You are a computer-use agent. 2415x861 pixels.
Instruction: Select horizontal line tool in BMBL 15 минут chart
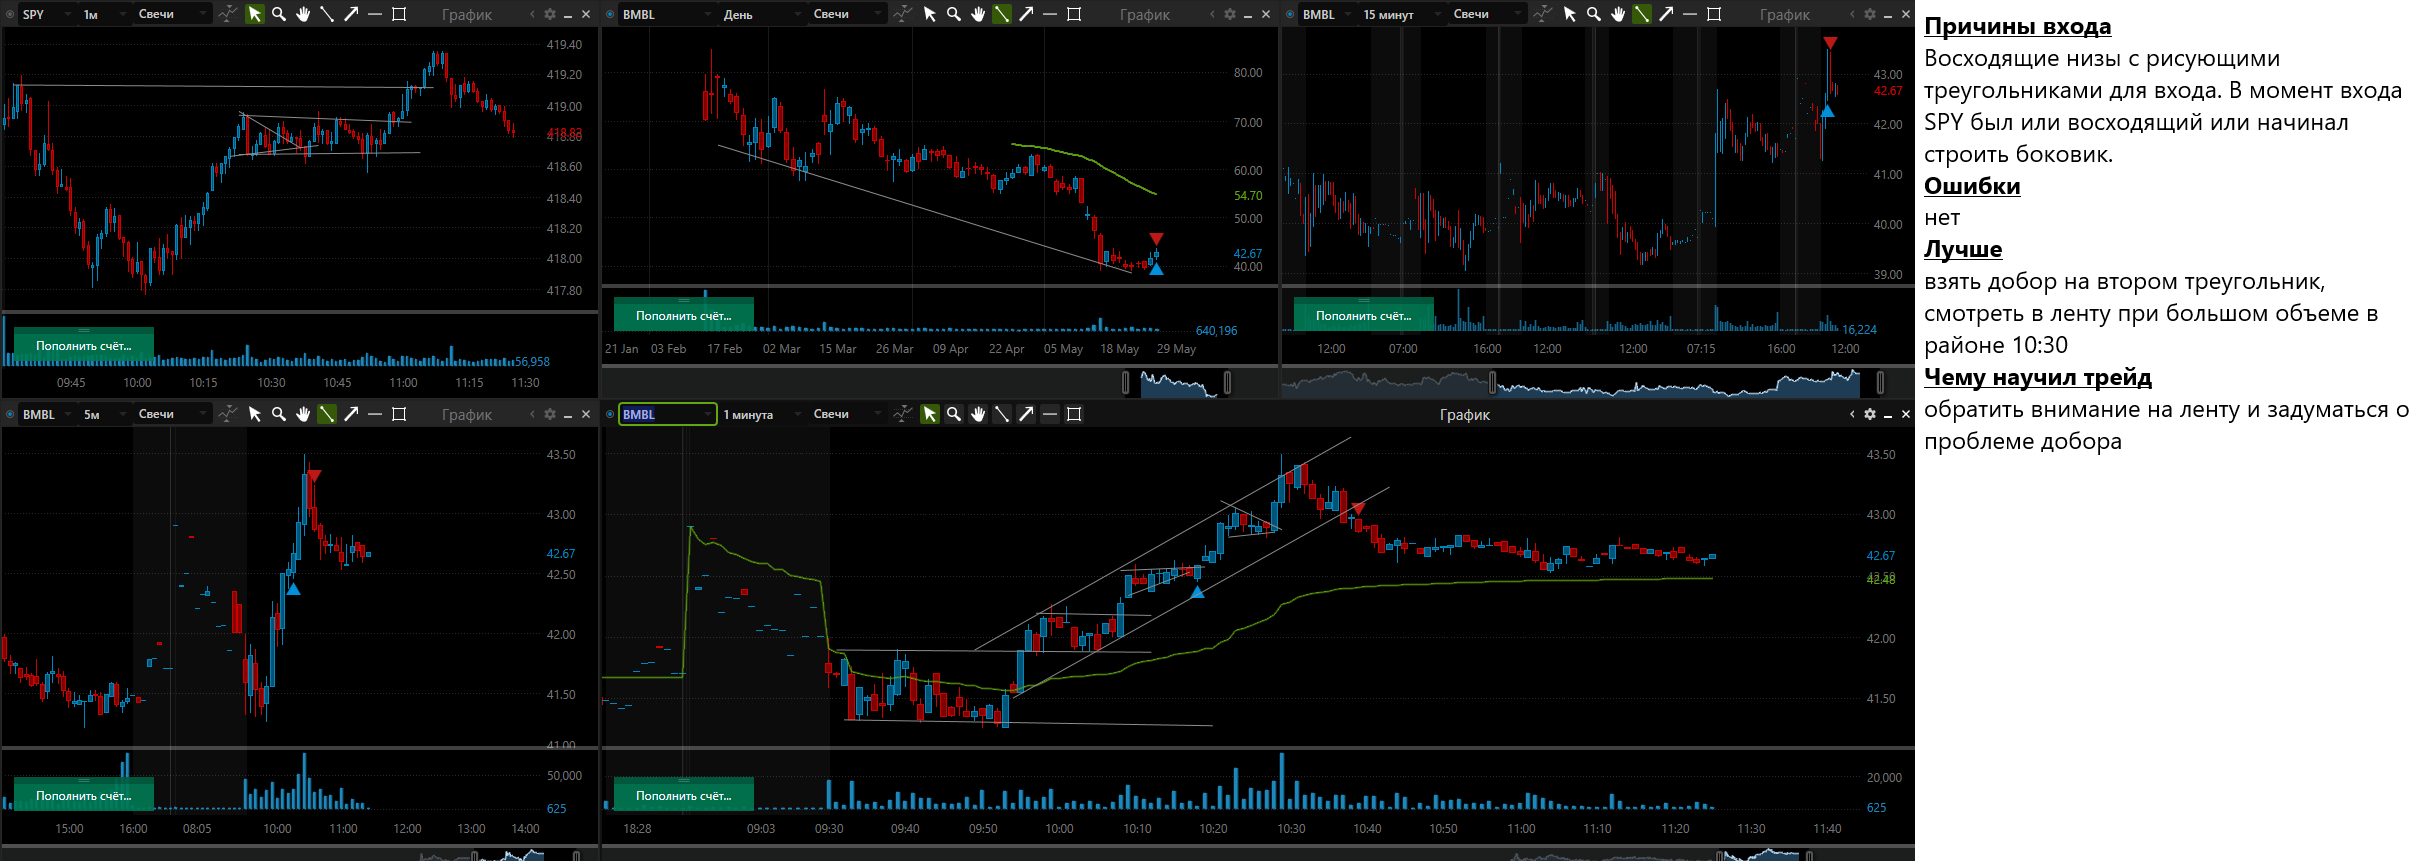[x=1690, y=14]
